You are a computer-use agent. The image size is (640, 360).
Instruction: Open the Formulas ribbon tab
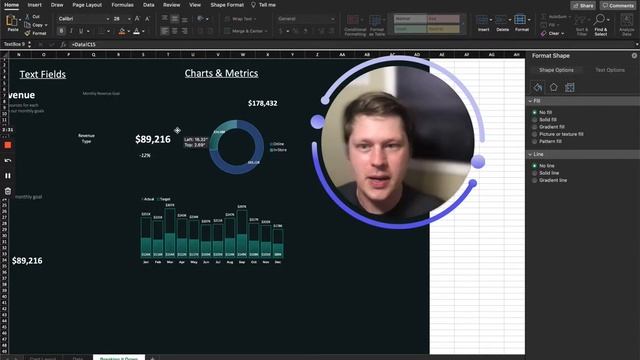122,5
